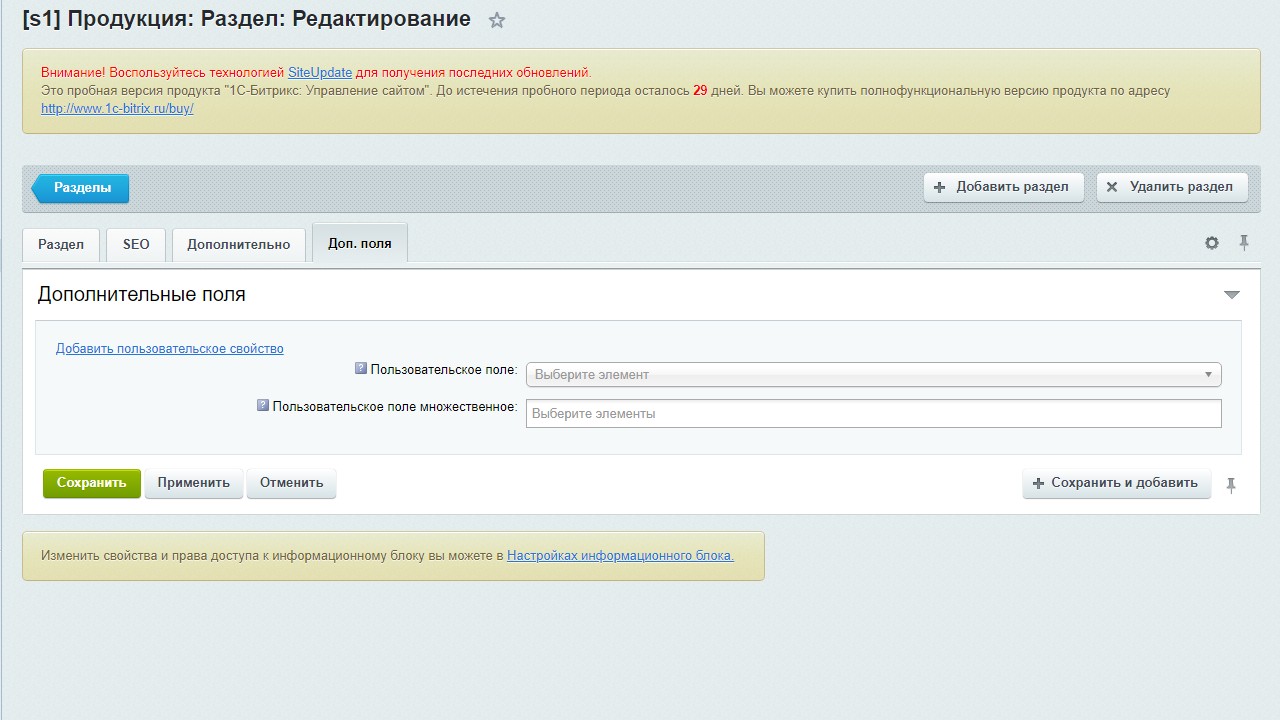Show help for Пользовательское поле множественное
1280x720 pixels.
[263, 406]
